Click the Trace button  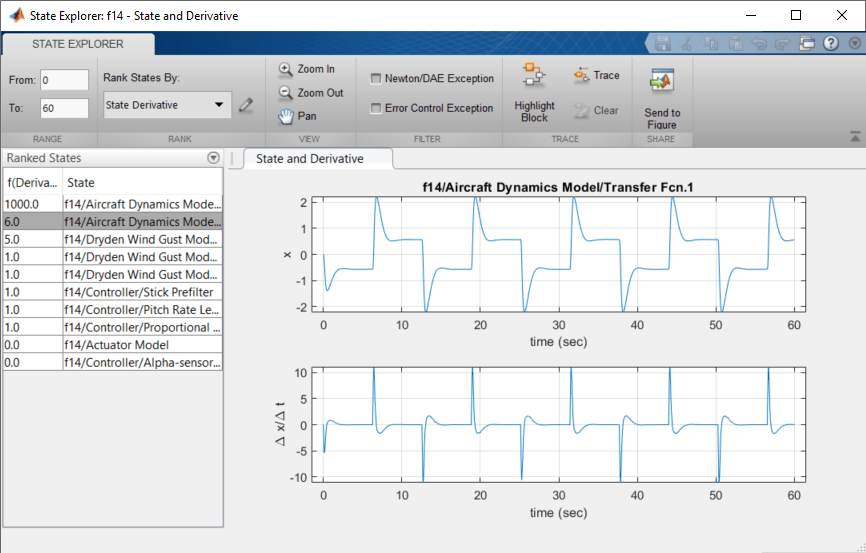coord(596,76)
